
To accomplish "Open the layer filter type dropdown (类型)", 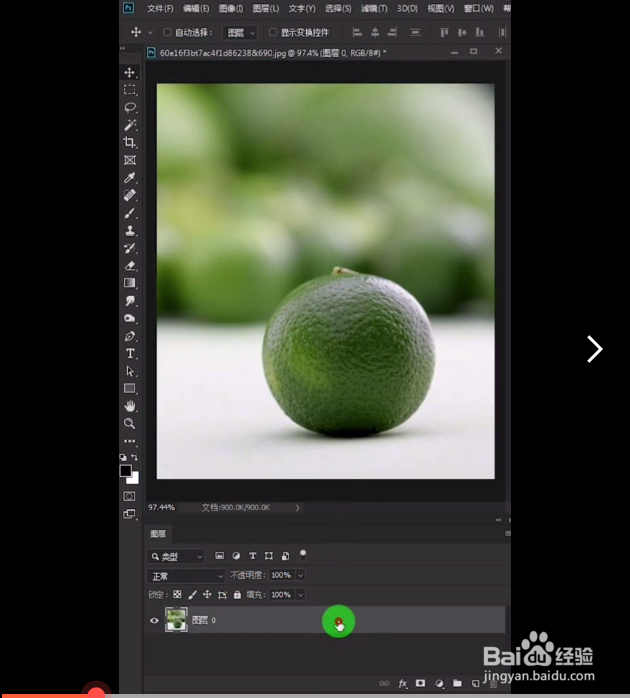I will (175, 556).
